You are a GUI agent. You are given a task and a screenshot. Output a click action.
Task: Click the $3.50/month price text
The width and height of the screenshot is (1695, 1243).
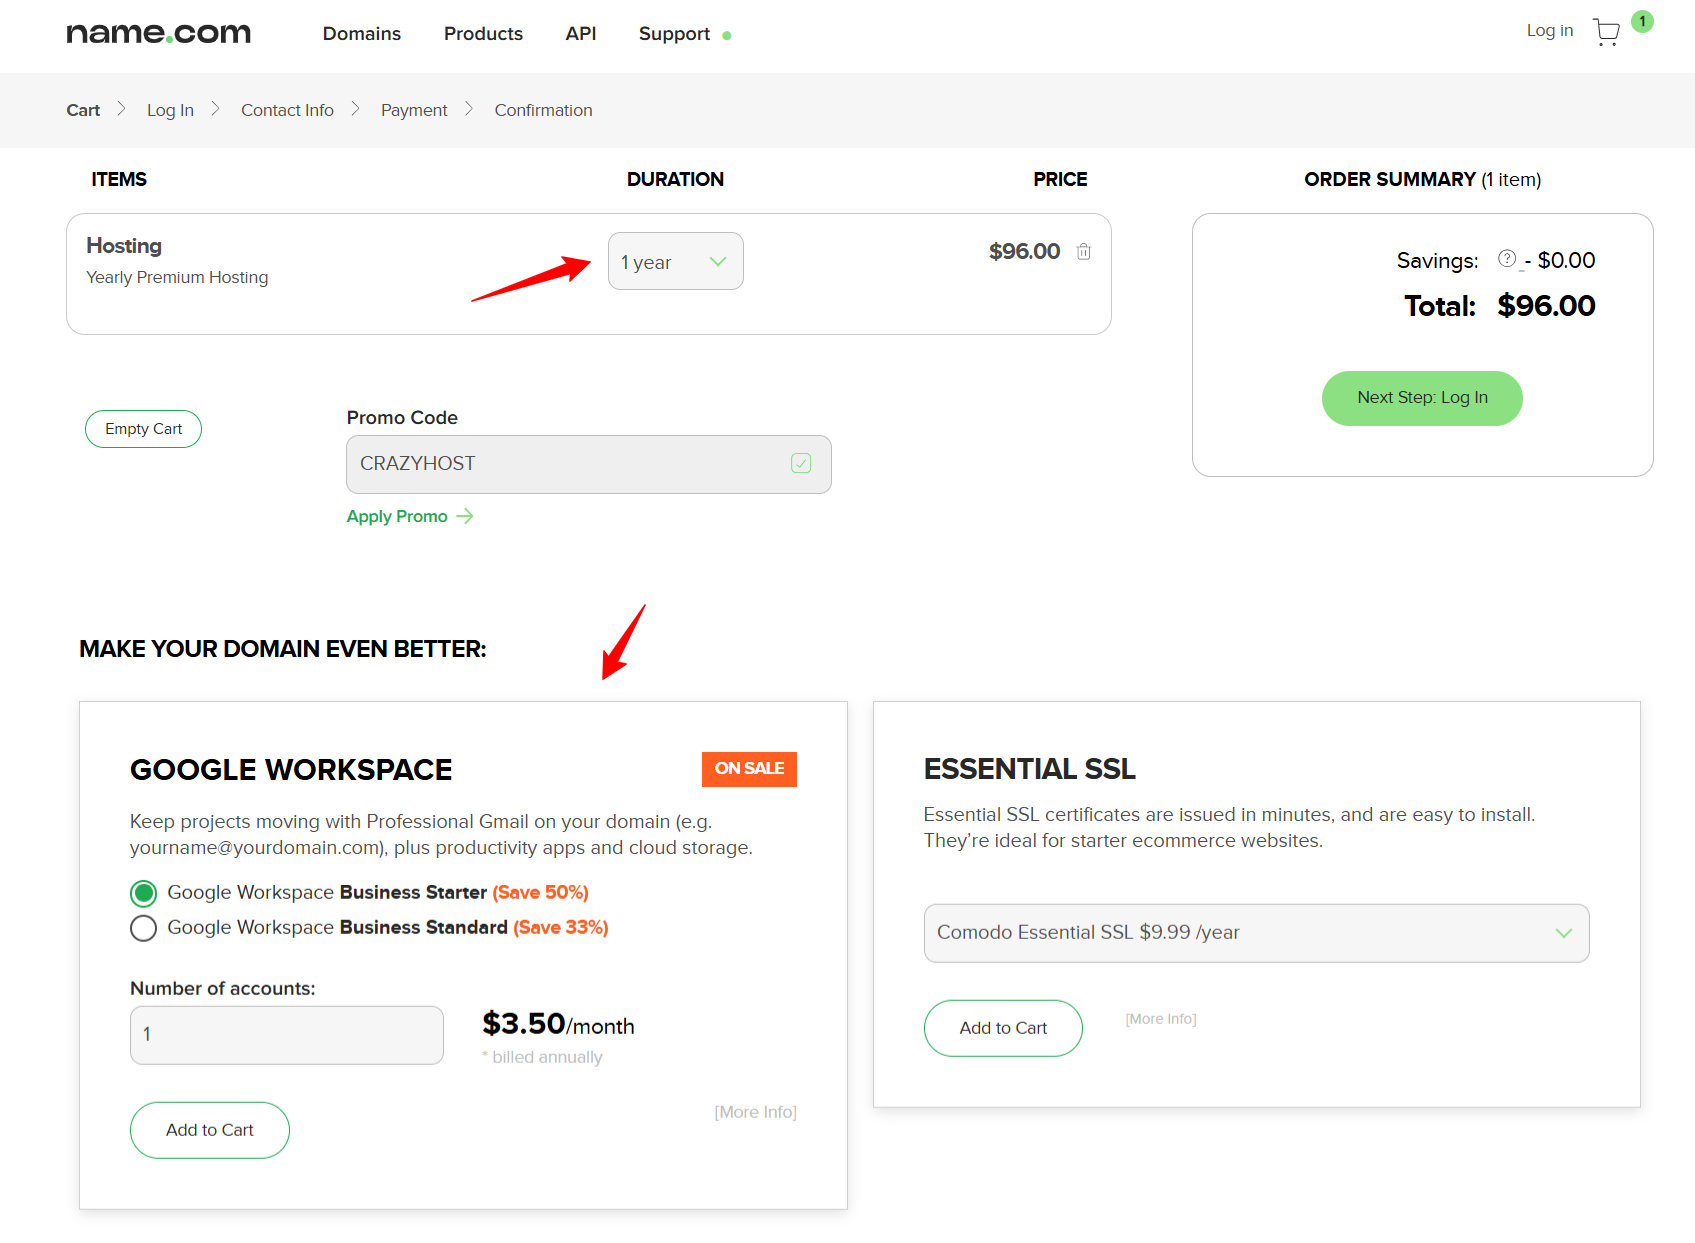tap(558, 1024)
